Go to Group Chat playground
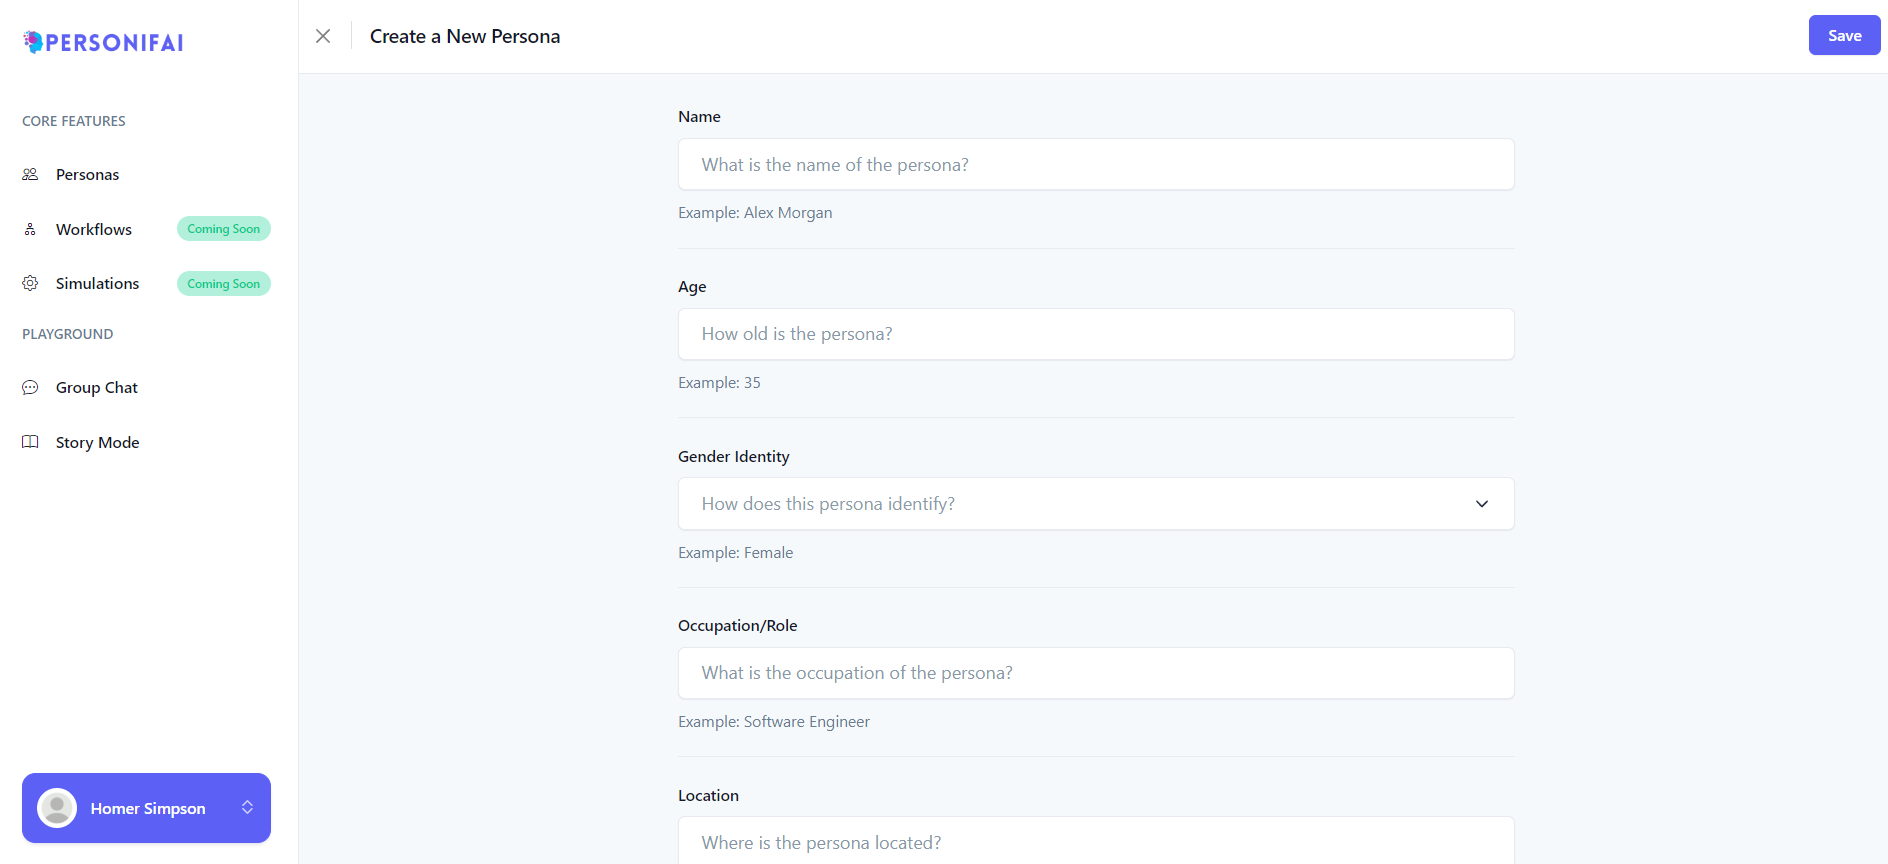Screen dimensions: 1888x864 [97, 387]
